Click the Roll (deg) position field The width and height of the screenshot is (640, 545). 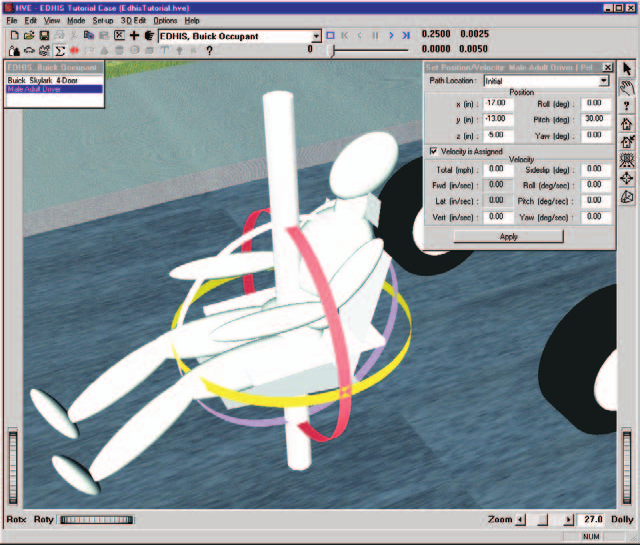point(596,103)
